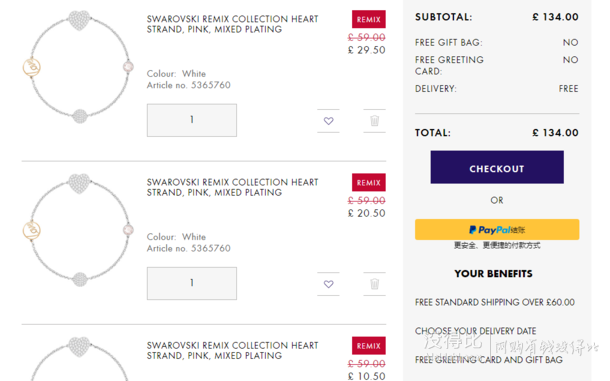
Task: Open first bracelet product image
Action: pos(78,67)
